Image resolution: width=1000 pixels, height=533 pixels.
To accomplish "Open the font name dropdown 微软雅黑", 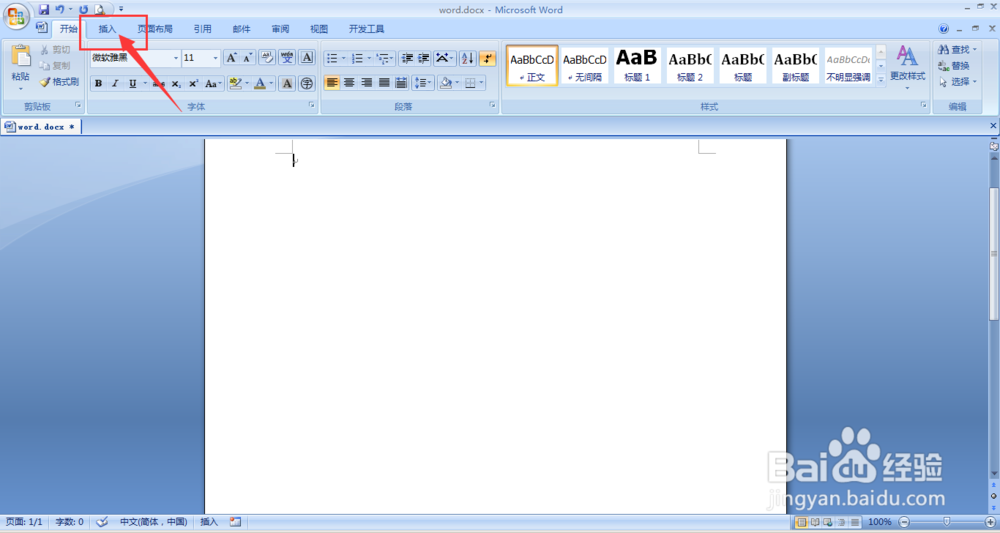I will pyautogui.click(x=176, y=58).
